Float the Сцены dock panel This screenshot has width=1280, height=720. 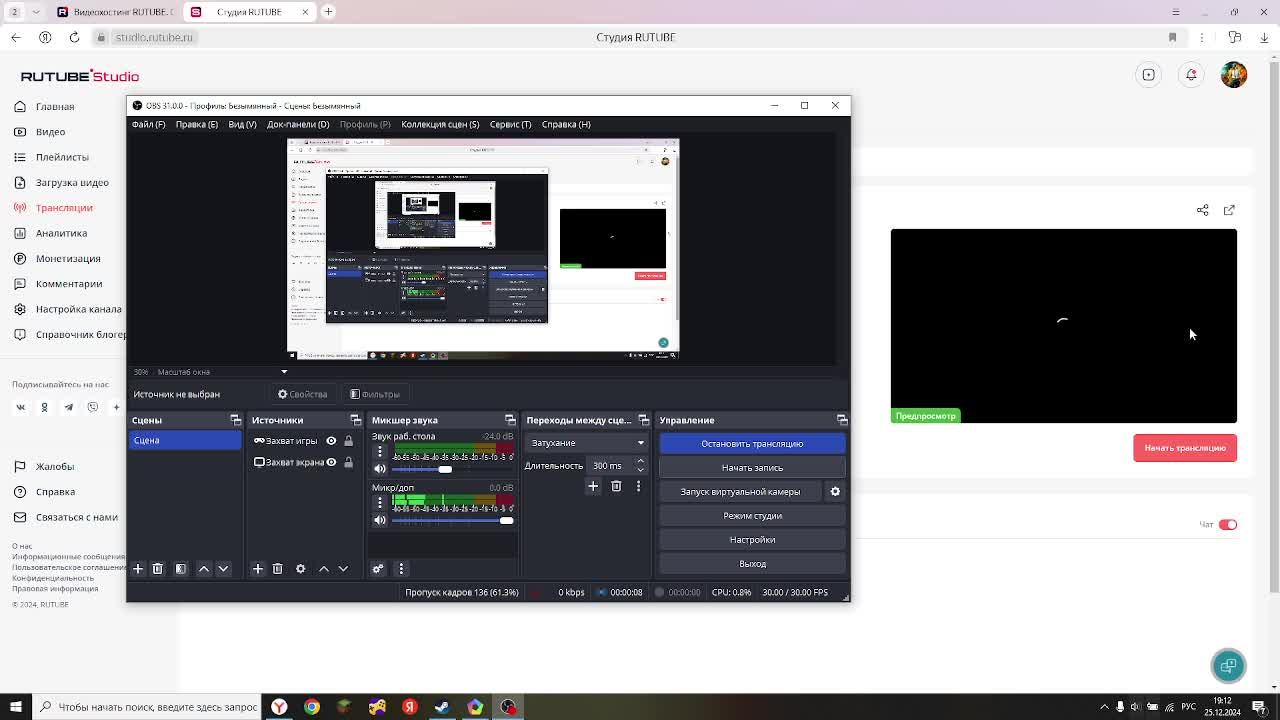click(235, 420)
